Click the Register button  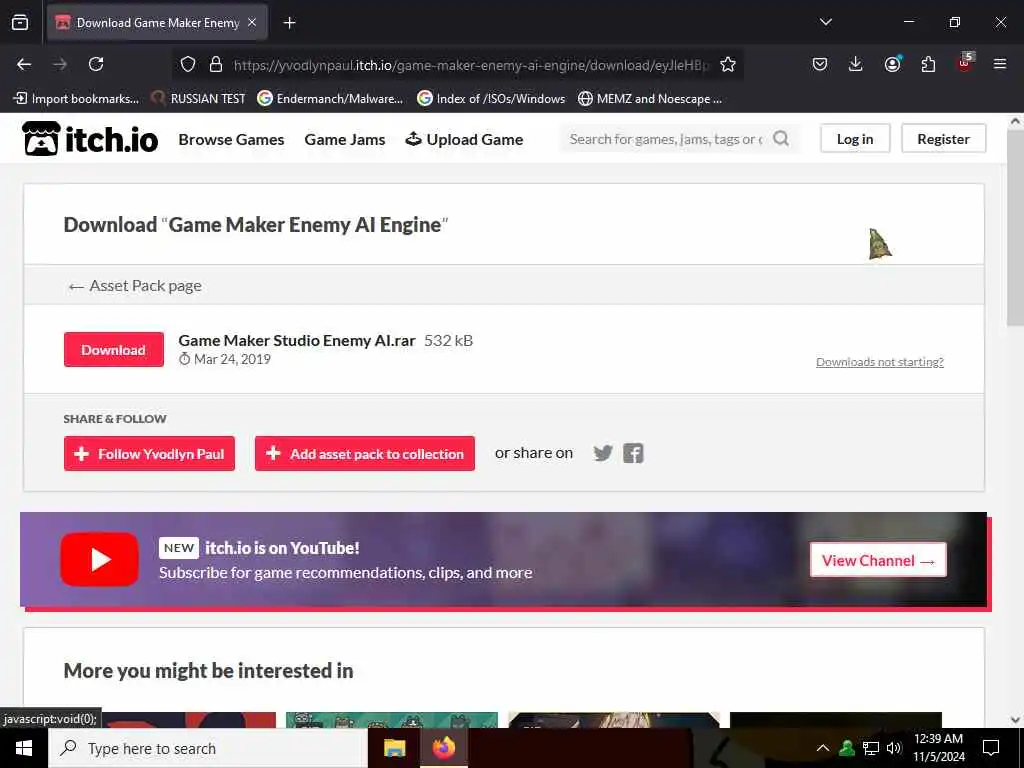[943, 138]
